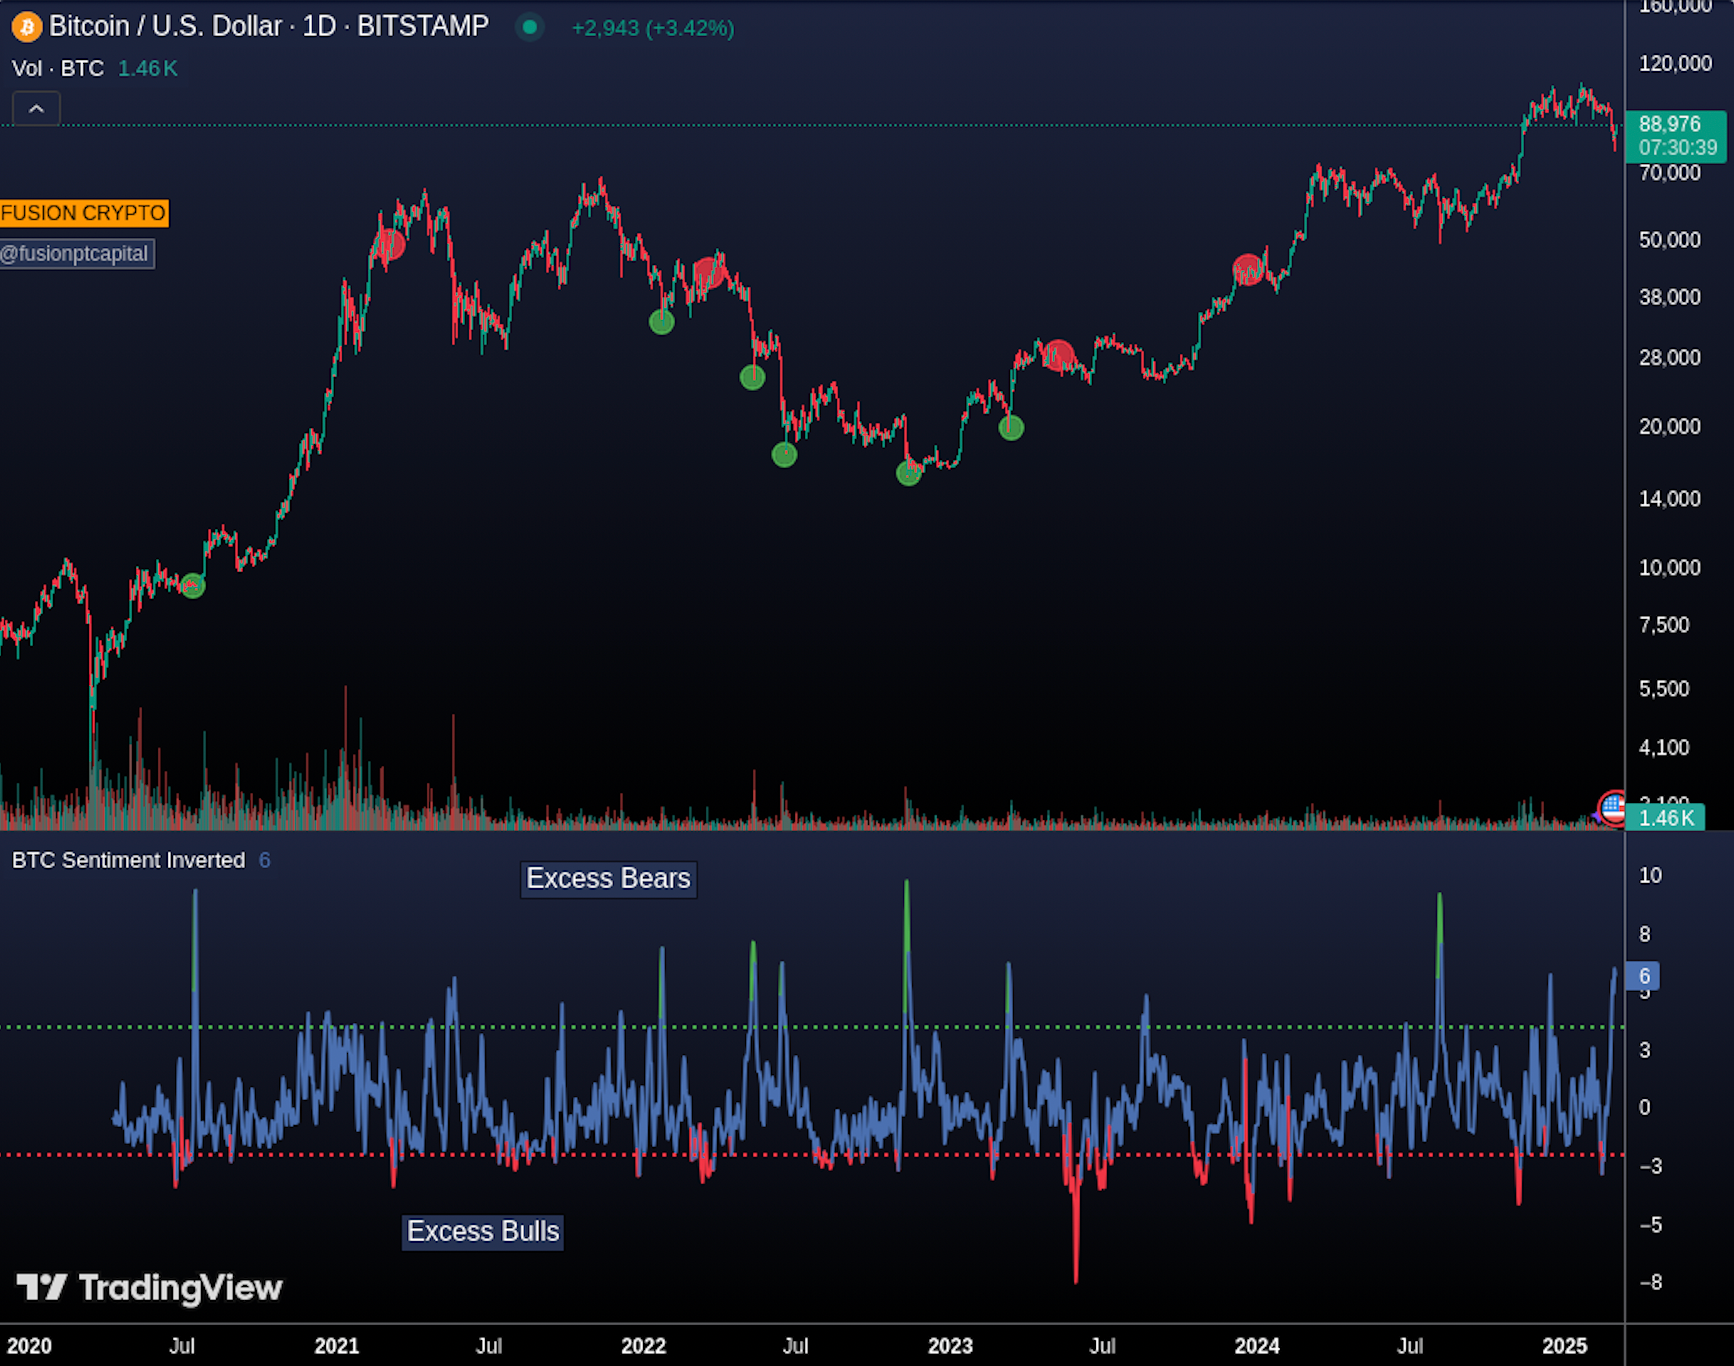Click the green market status dot
1734x1366 pixels.
click(x=529, y=27)
